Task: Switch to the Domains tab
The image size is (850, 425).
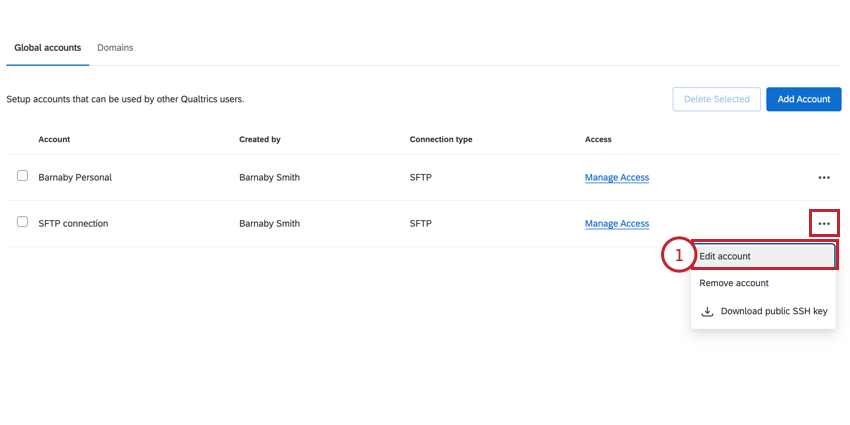Action: tap(115, 48)
